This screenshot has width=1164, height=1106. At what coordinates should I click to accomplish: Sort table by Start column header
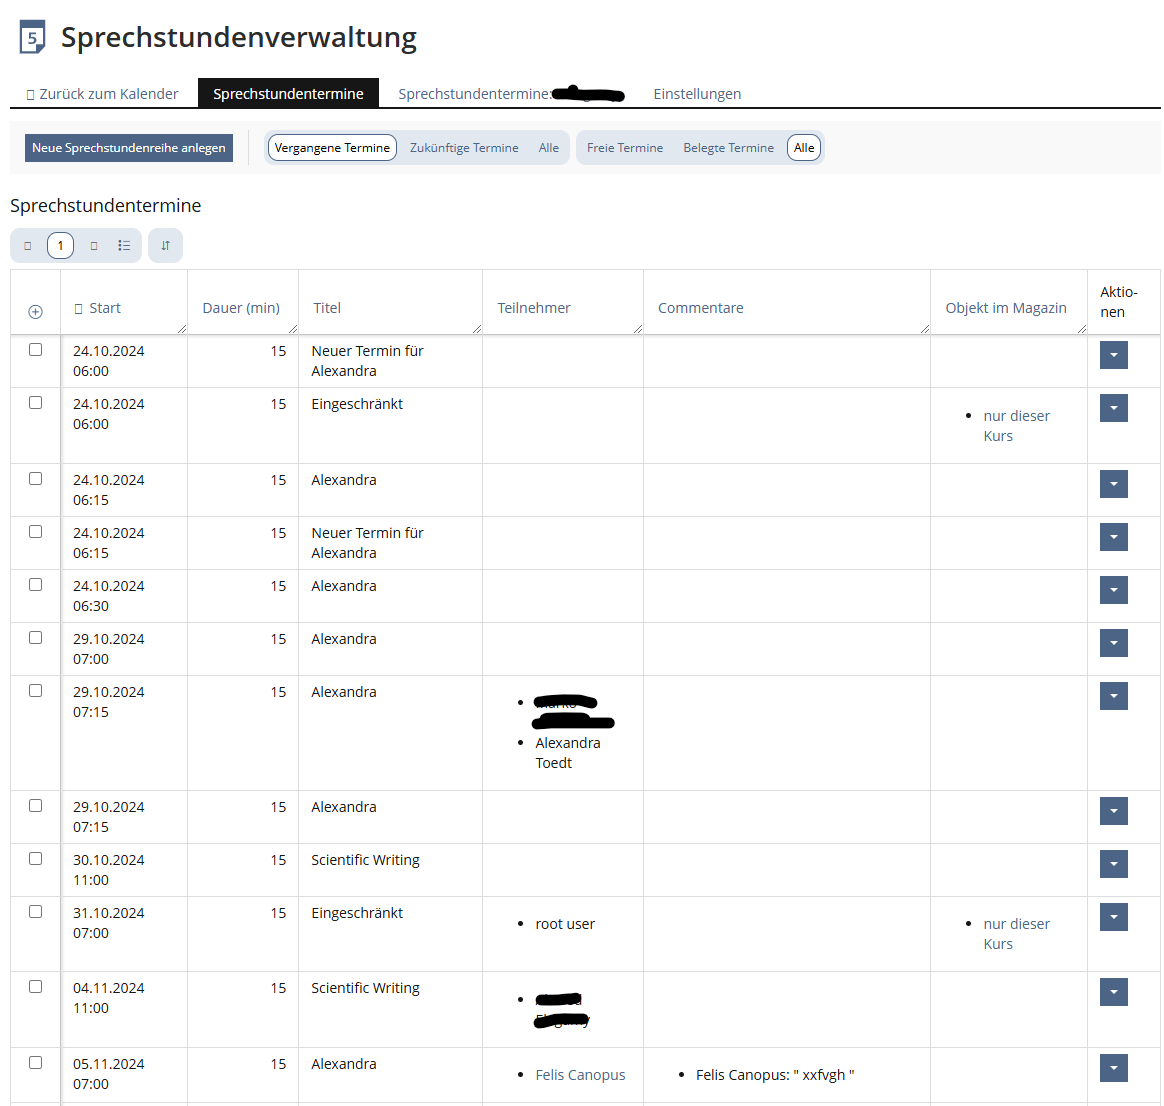tap(104, 308)
